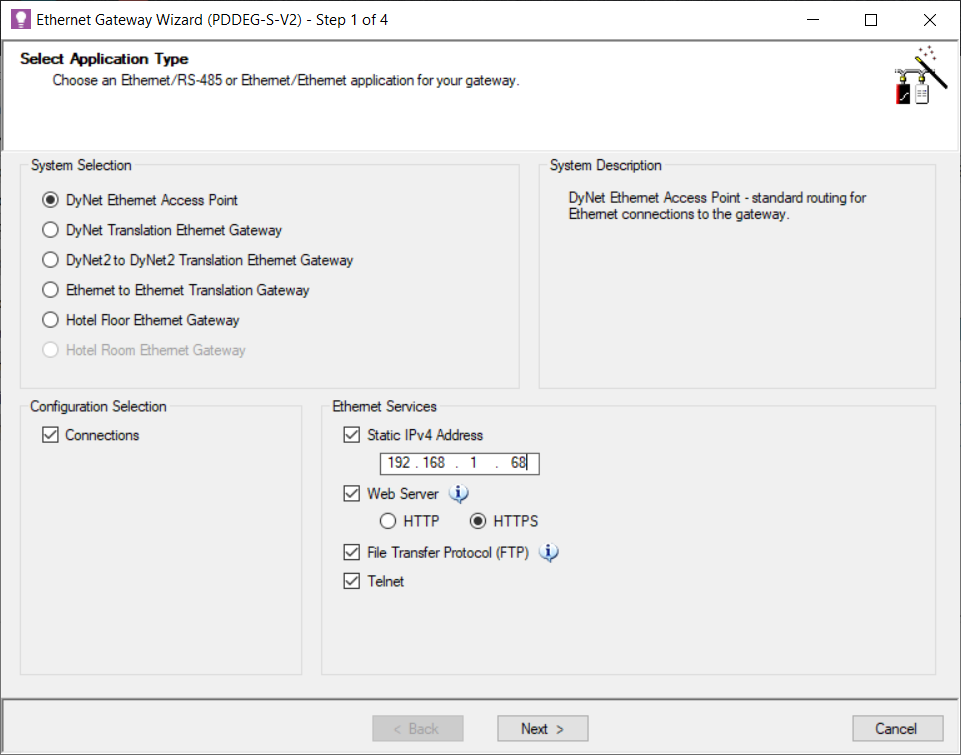Toggle File Transfer Protocol (FTP) checkbox
The height and width of the screenshot is (755, 961).
(351, 552)
